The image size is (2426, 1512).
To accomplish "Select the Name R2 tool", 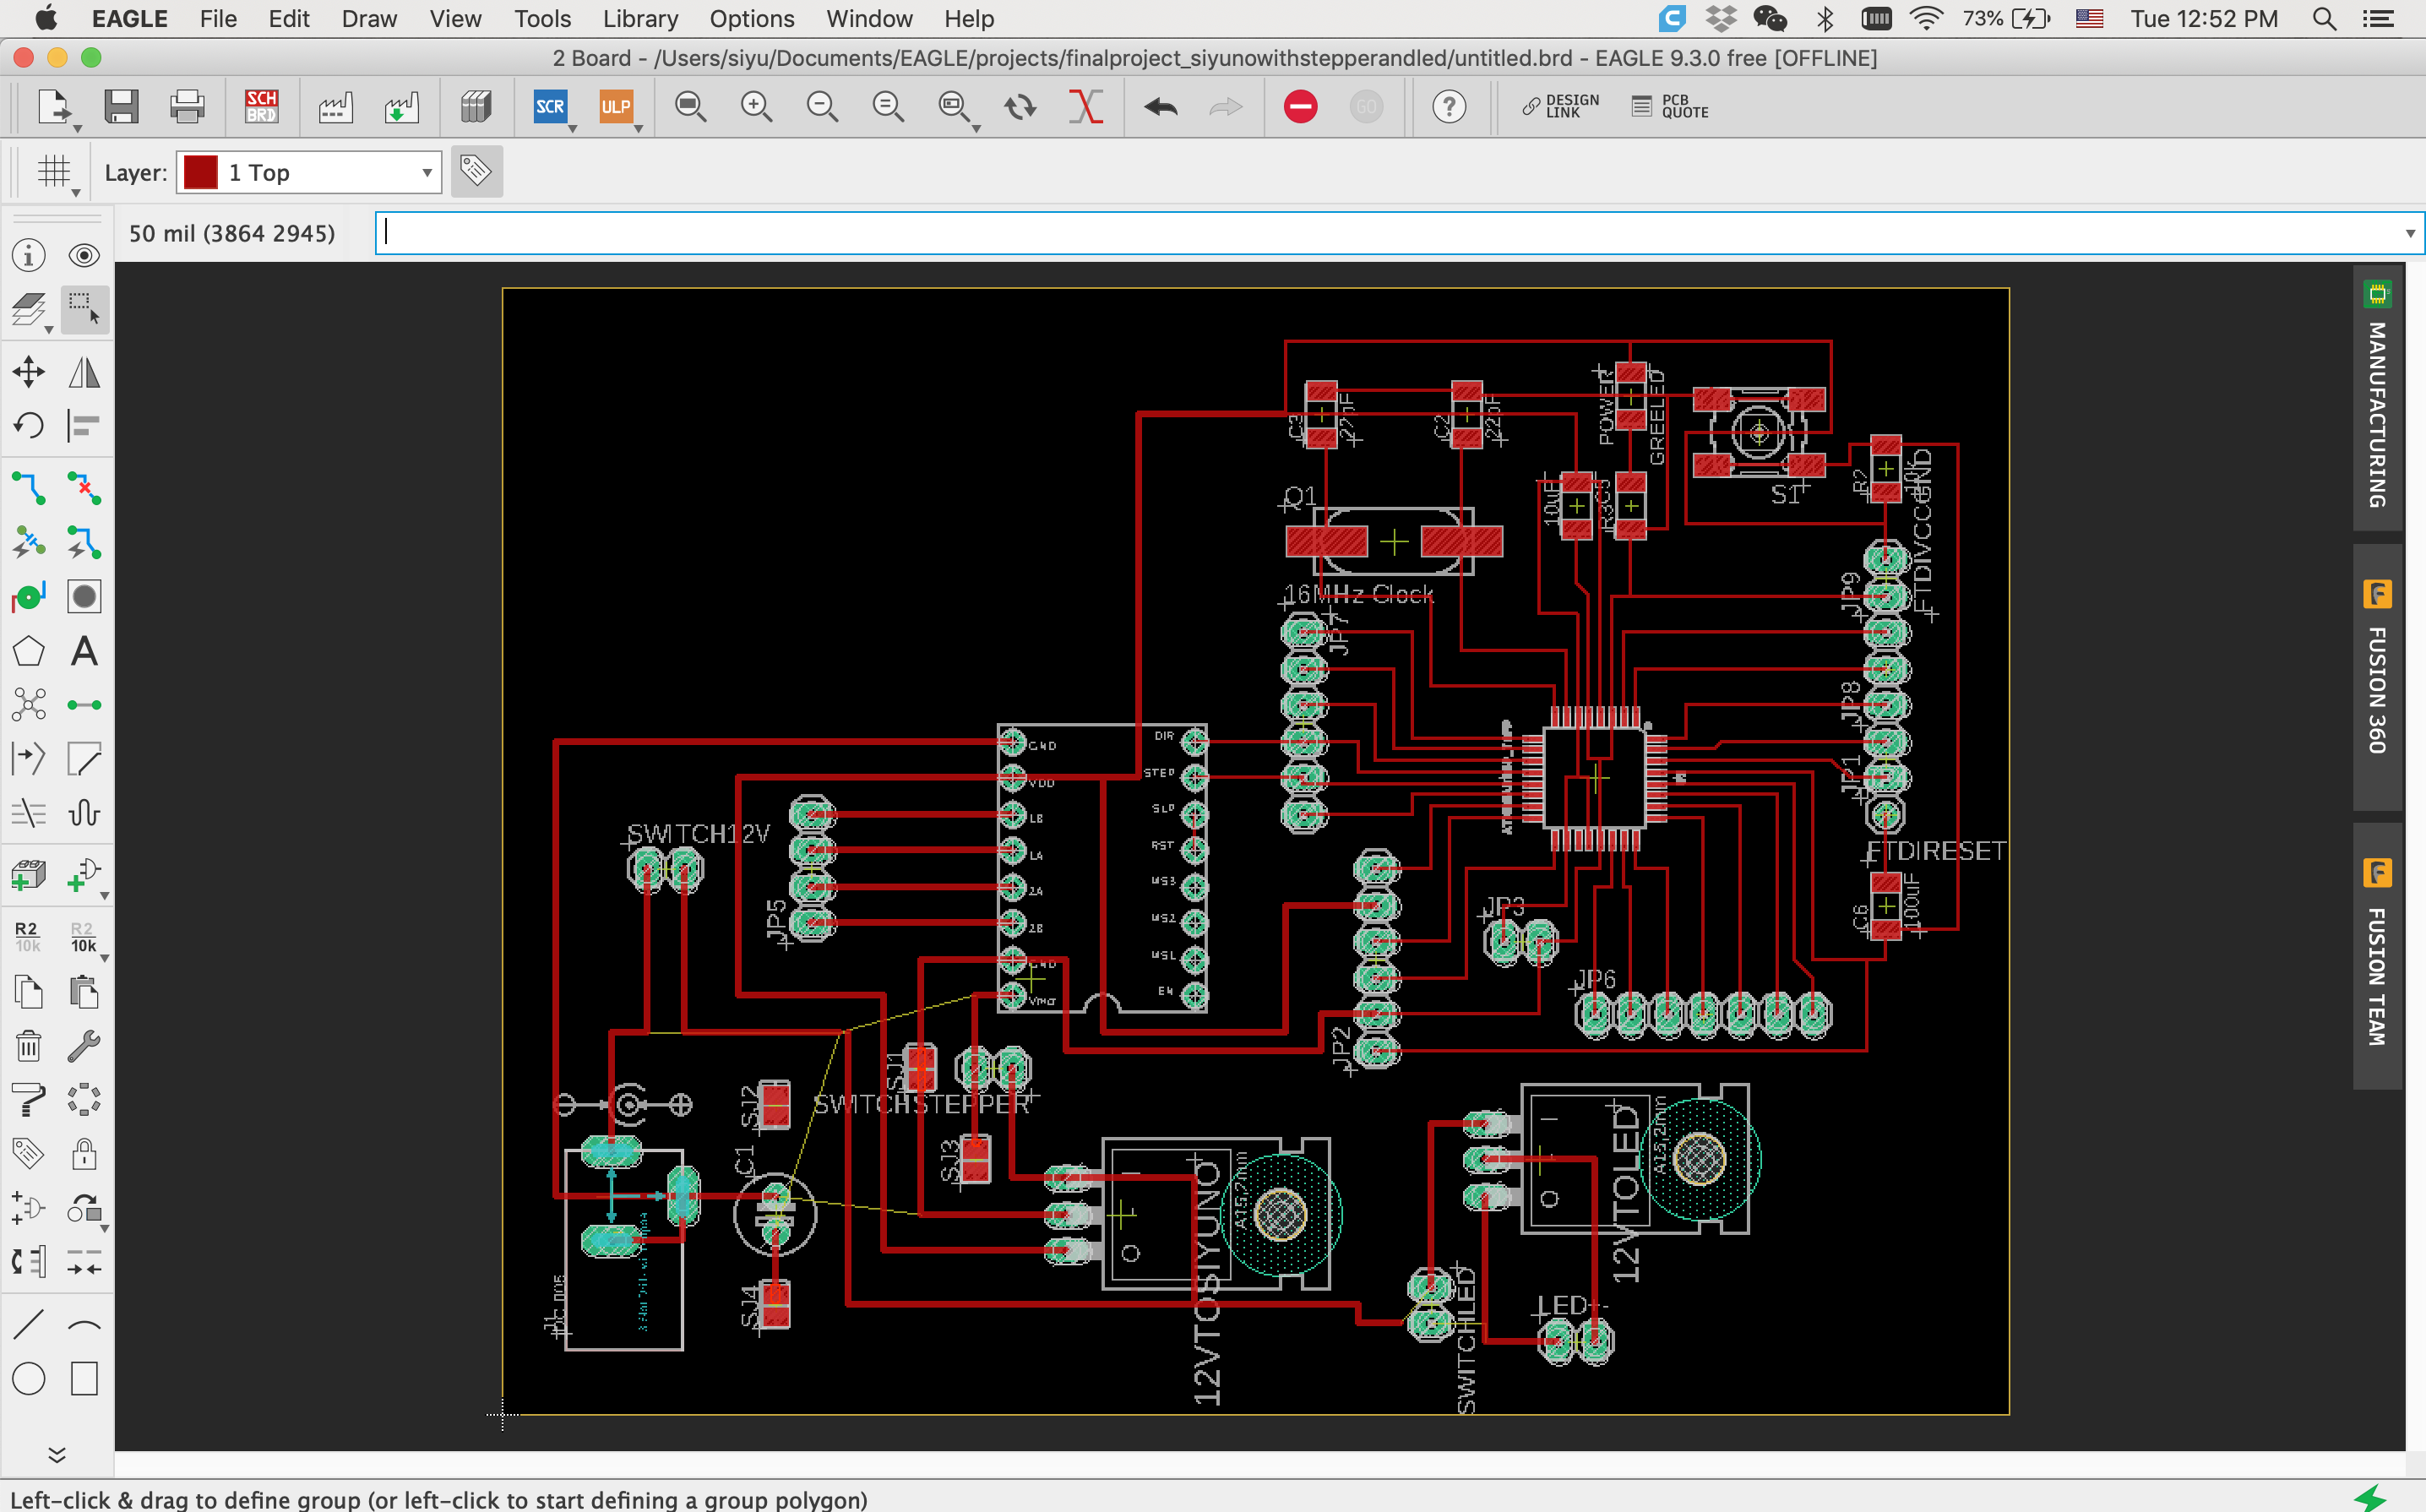I will click(27, 937).
